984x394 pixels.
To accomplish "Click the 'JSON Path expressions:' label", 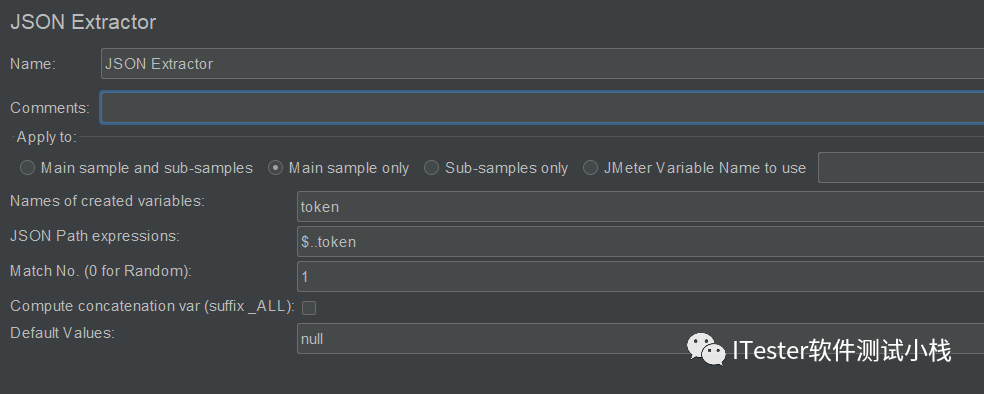I will tap(95, 236).
